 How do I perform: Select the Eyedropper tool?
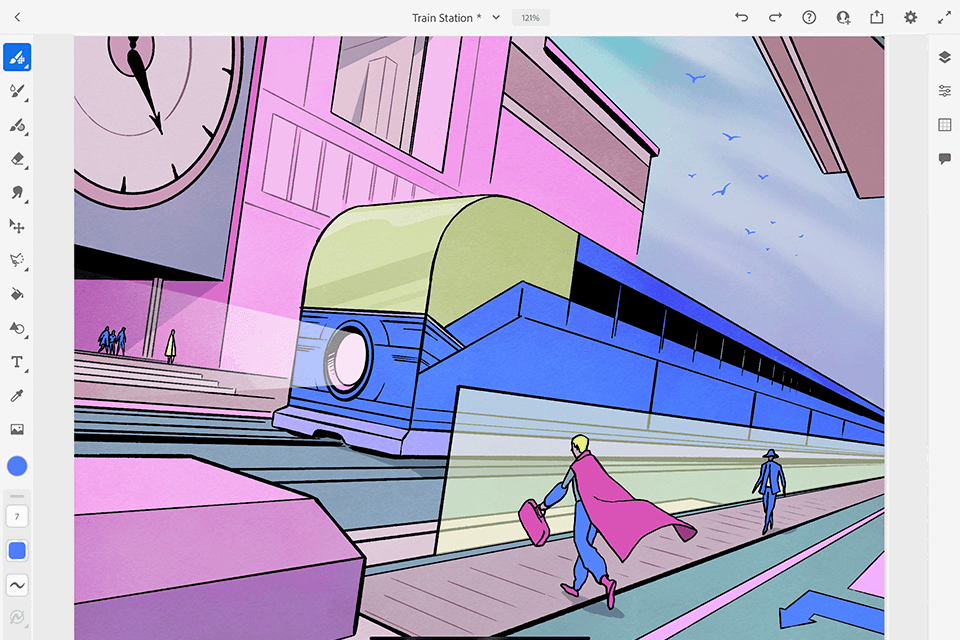point(17,396)
